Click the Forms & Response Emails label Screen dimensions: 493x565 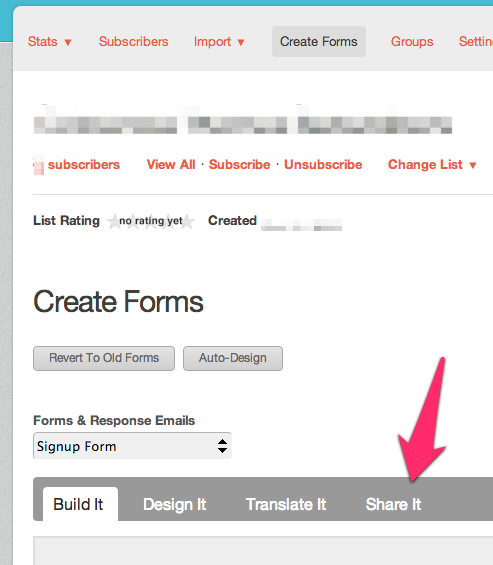click(114, 421)
